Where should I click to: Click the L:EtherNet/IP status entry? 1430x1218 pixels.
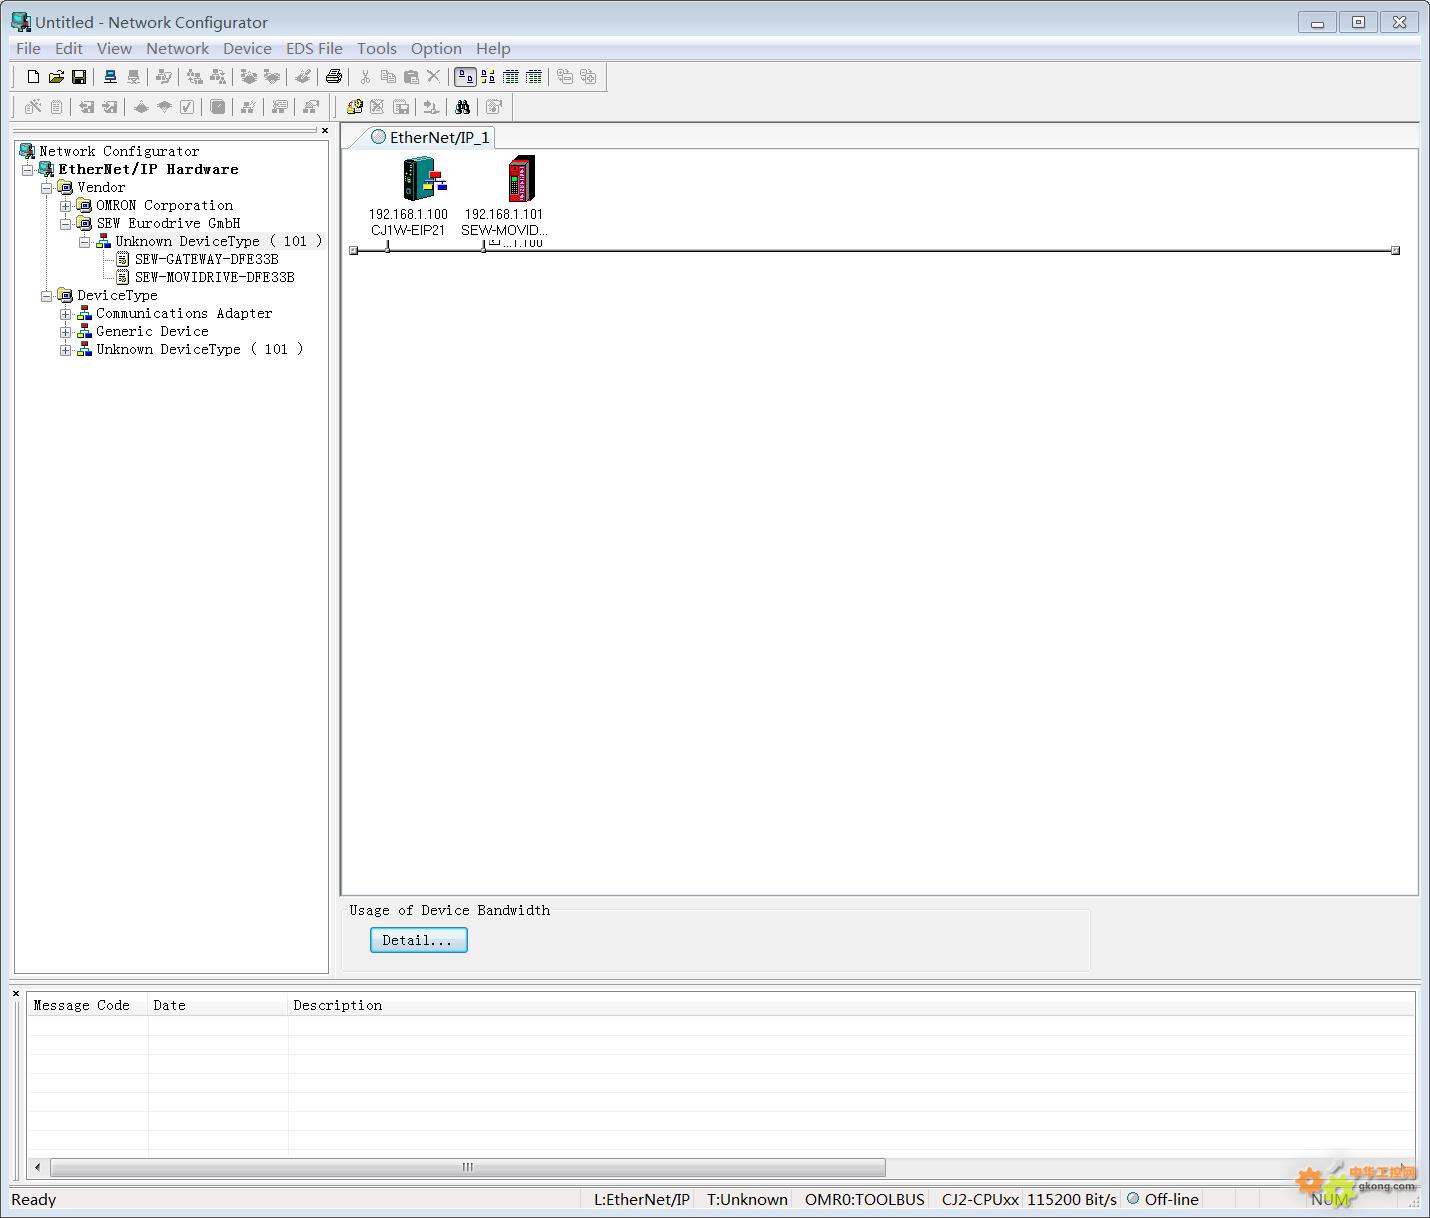point(642,1199)
